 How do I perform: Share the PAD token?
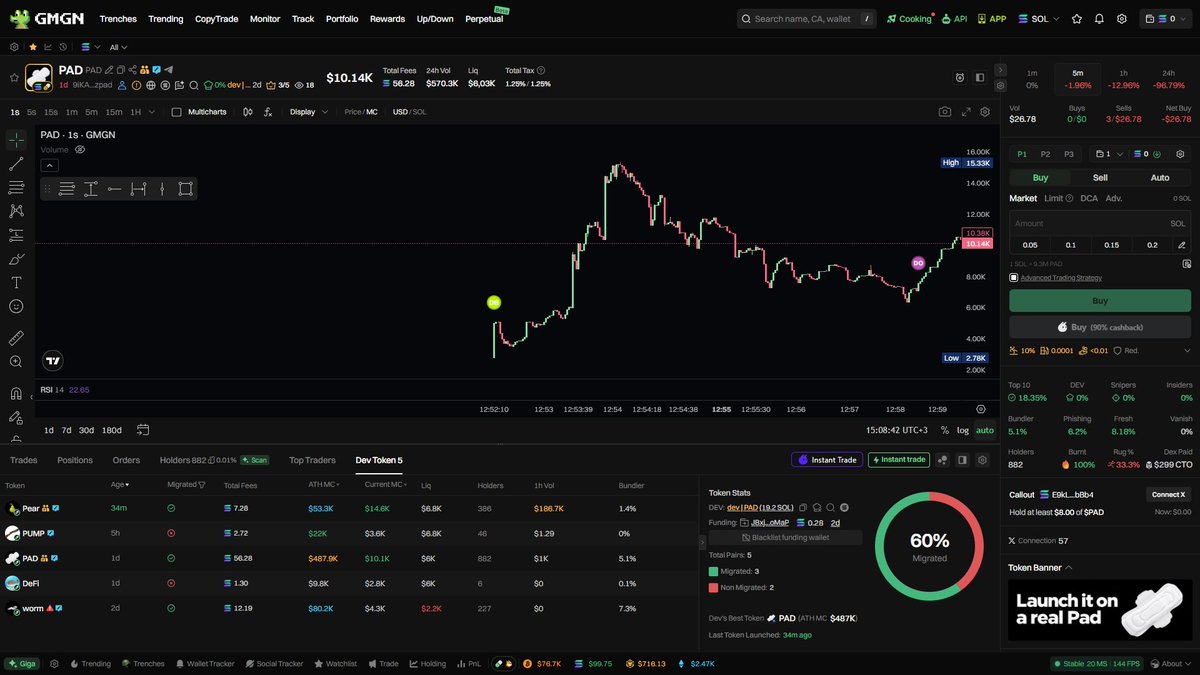(x=132, y=70)
